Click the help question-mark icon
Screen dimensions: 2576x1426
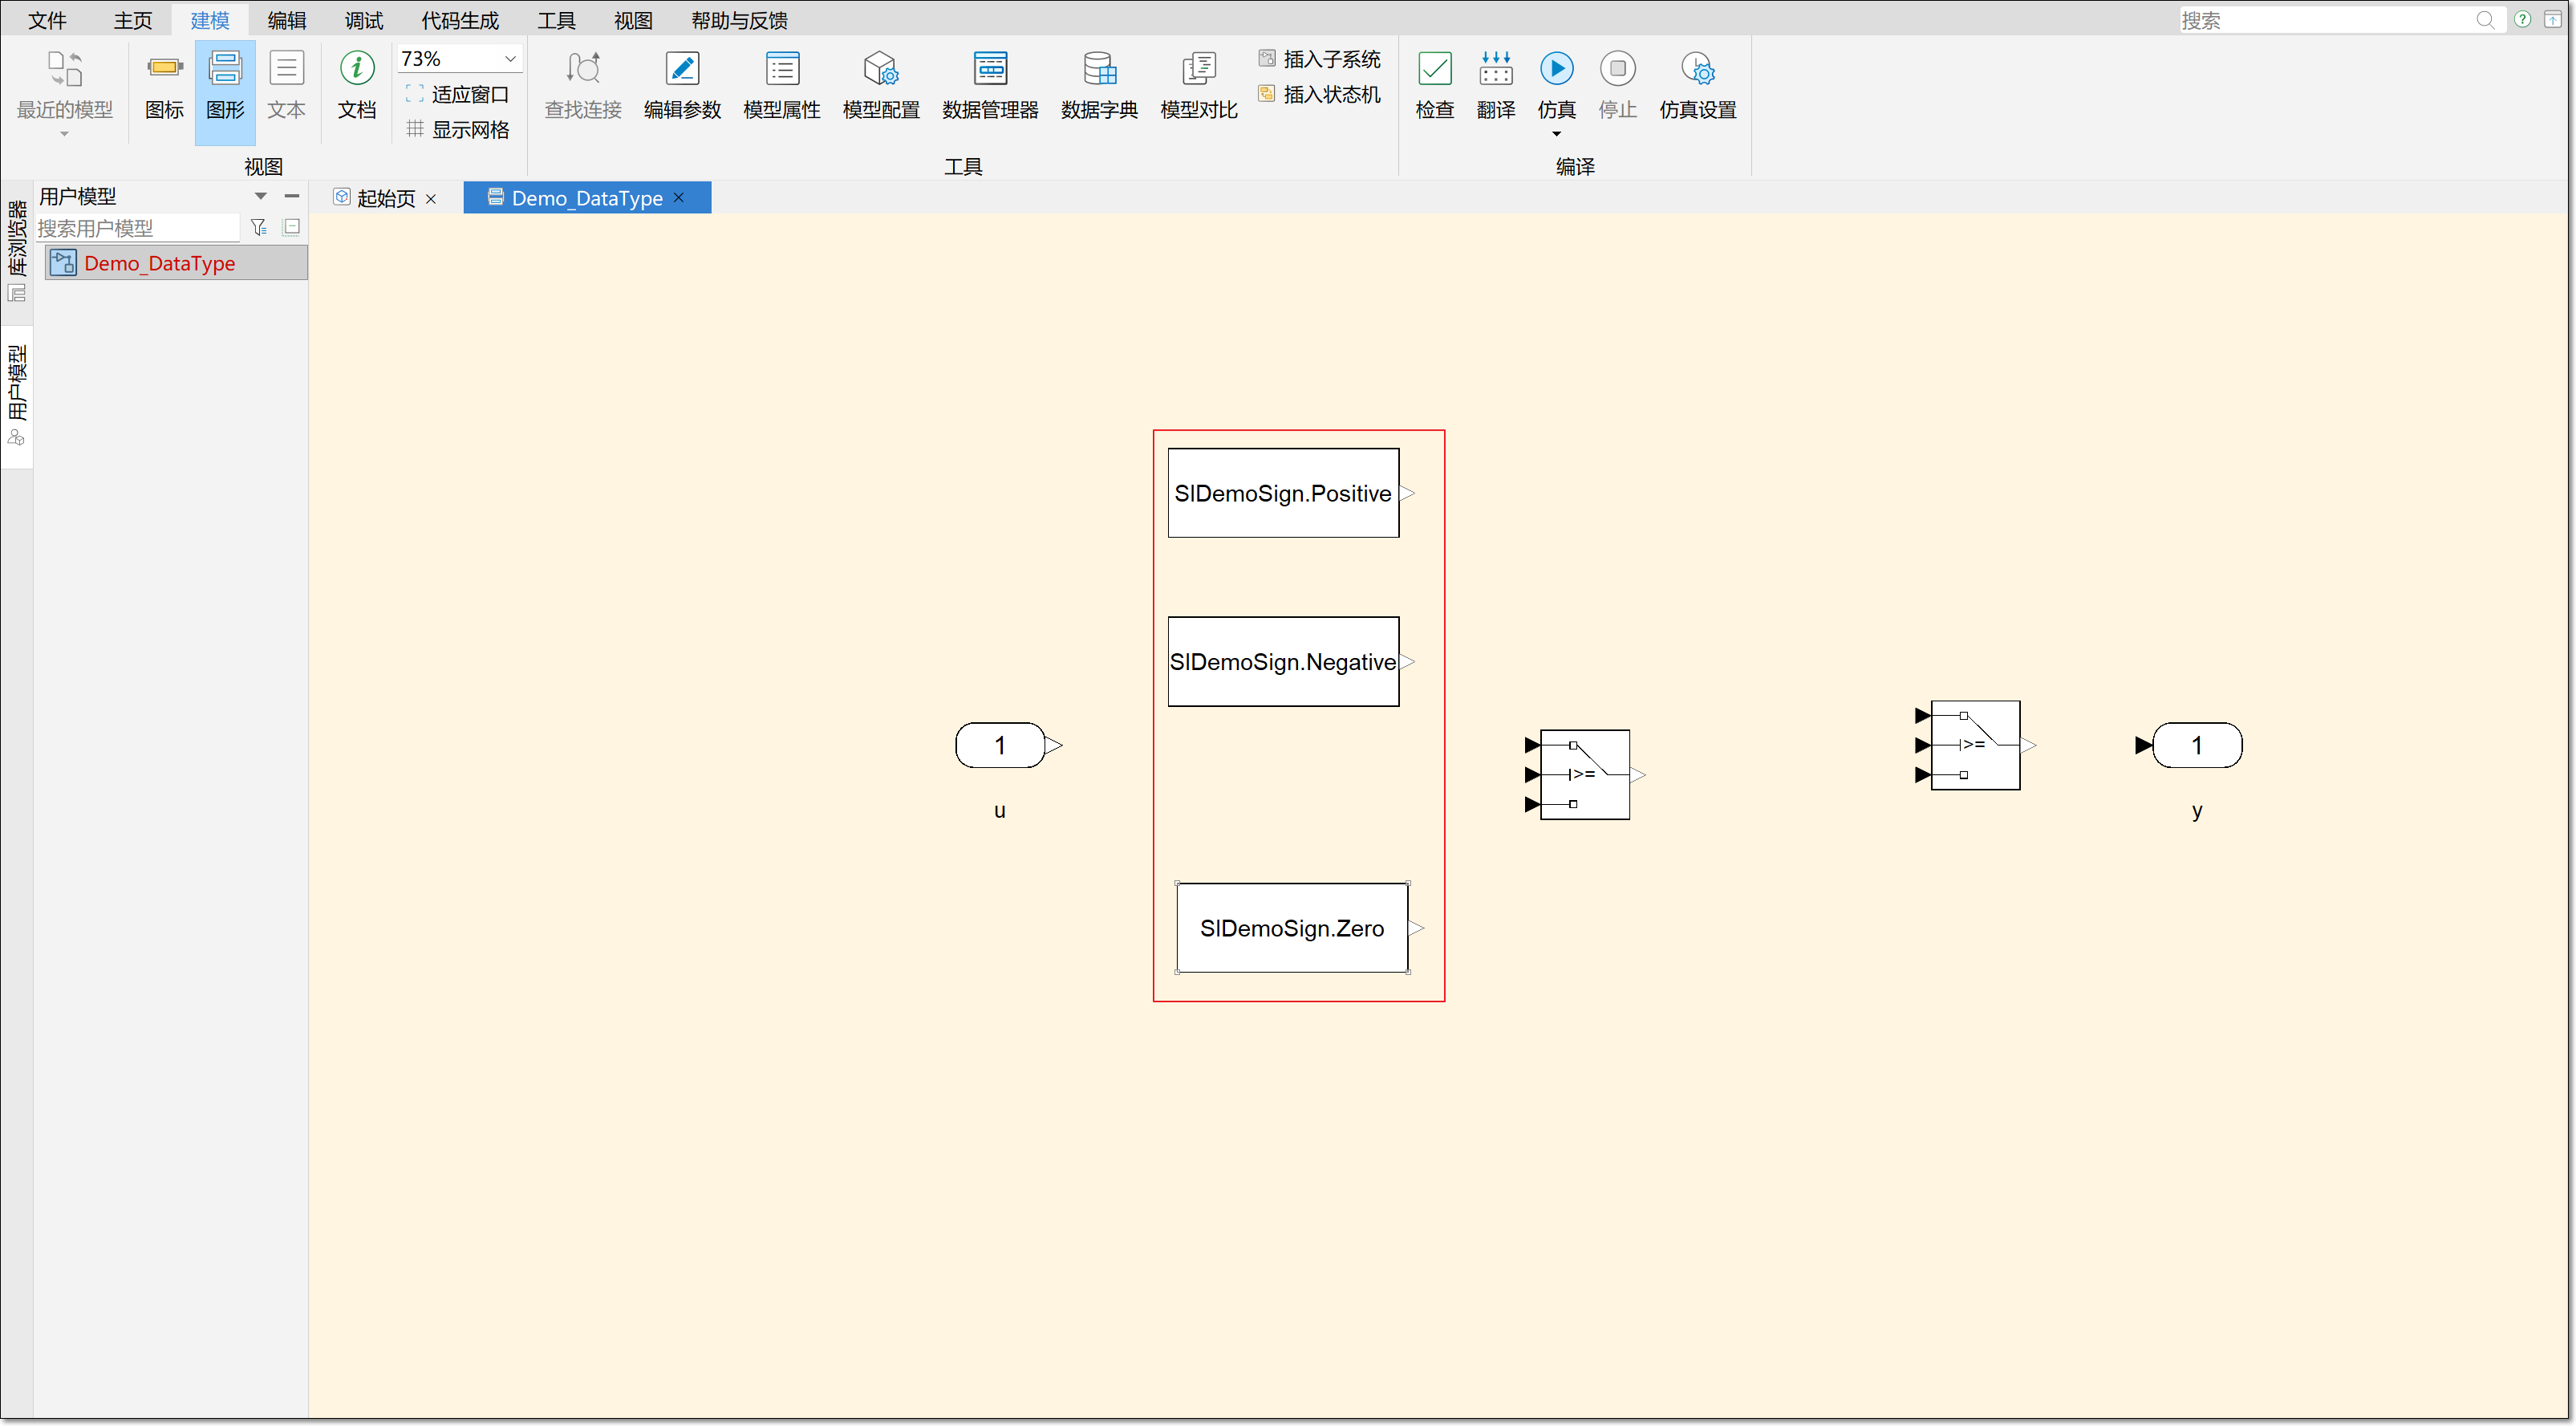[2522, 19]
